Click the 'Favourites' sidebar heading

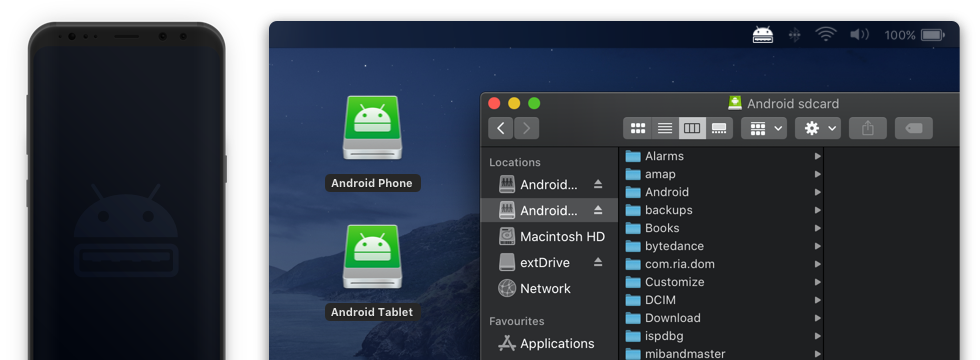(517, 321)
